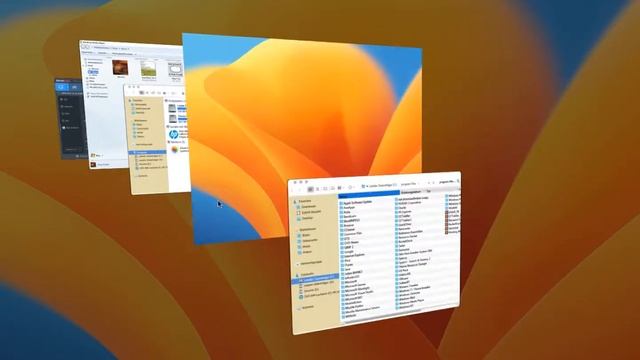
Task: Click the Firefox icon in middle Explorer window
Action: (x=175, y=150)
